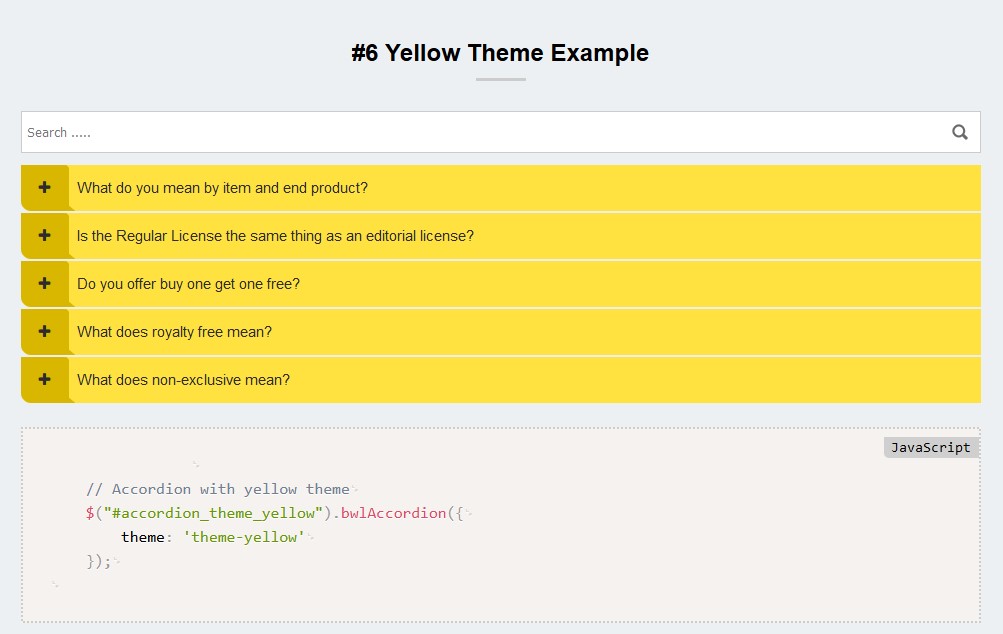Click the '#6 Yellow Theme Example' heading

(x=500, y=53)
